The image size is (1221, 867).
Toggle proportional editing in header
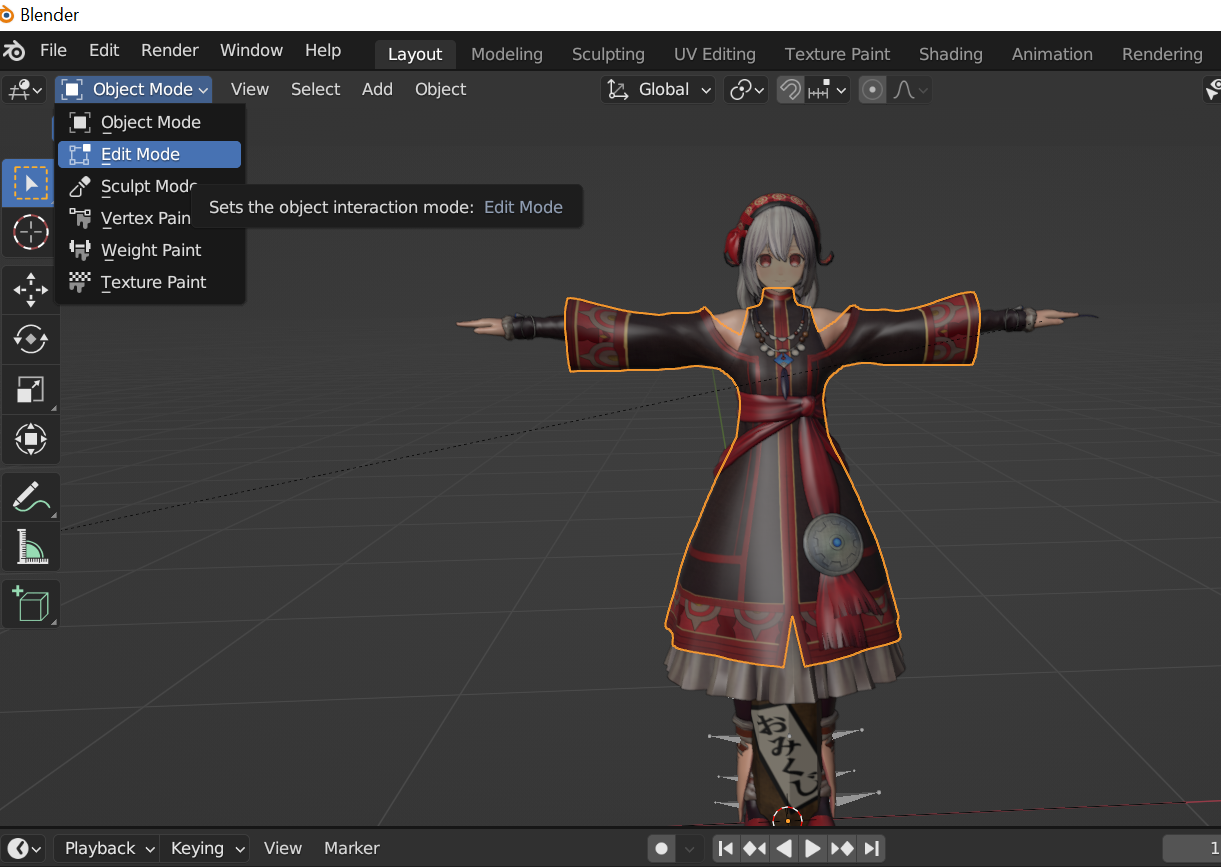[x=873, y=90]
